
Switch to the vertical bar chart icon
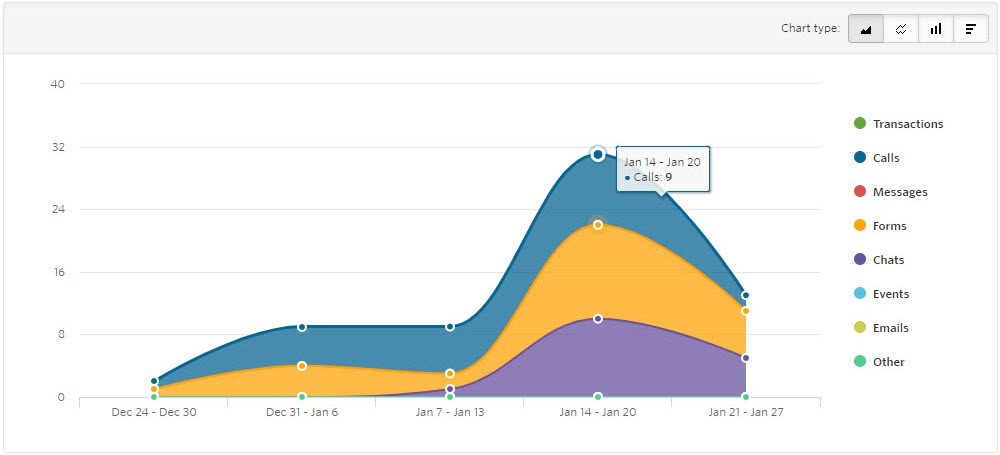pos(936,29)
